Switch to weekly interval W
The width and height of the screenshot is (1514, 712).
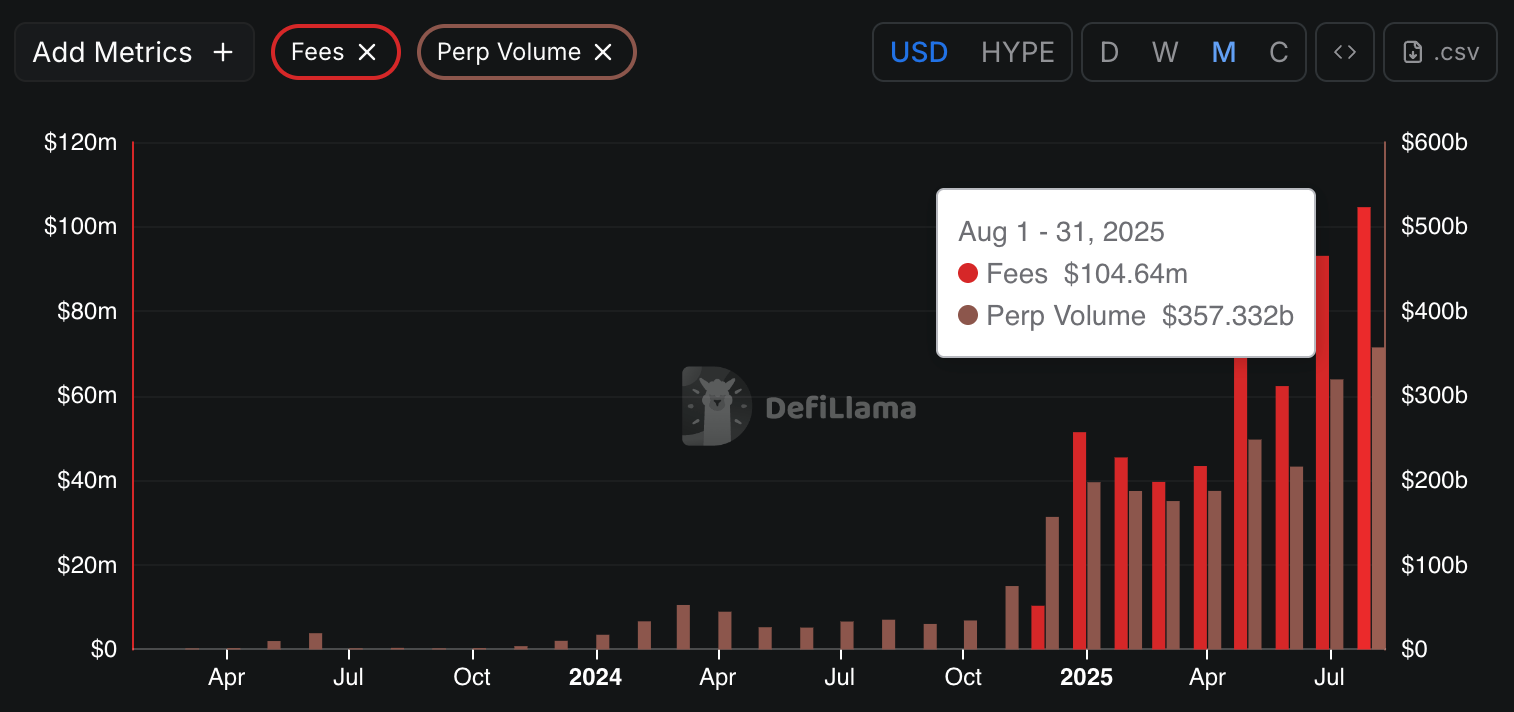point(1164,51)
